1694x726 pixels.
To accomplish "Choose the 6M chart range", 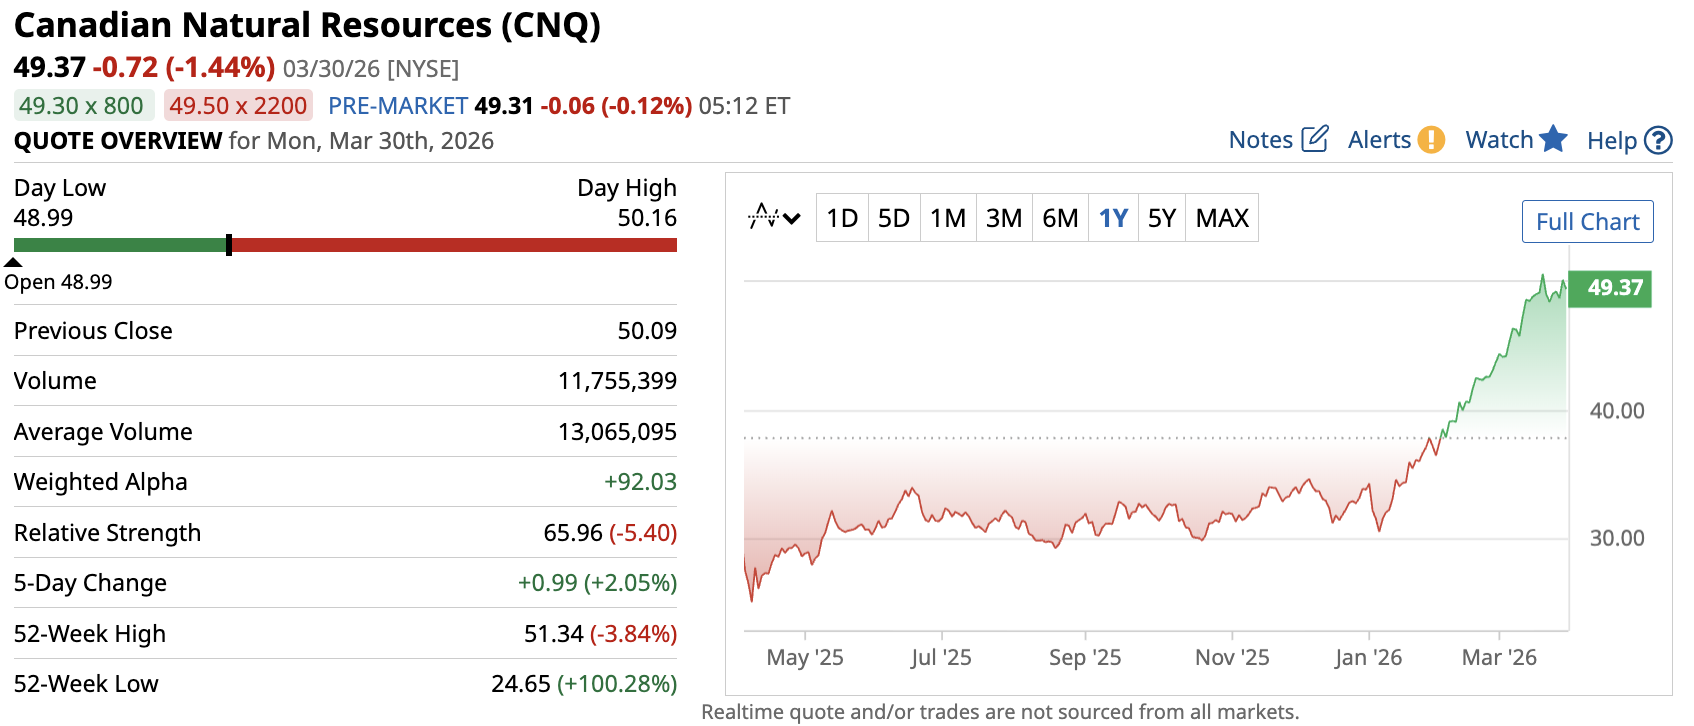I will [x=1060, y=218].
